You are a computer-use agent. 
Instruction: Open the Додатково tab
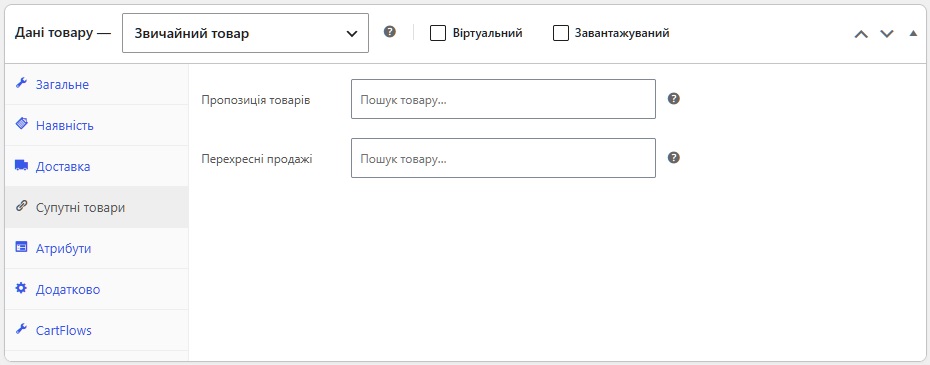click(97, 289)
